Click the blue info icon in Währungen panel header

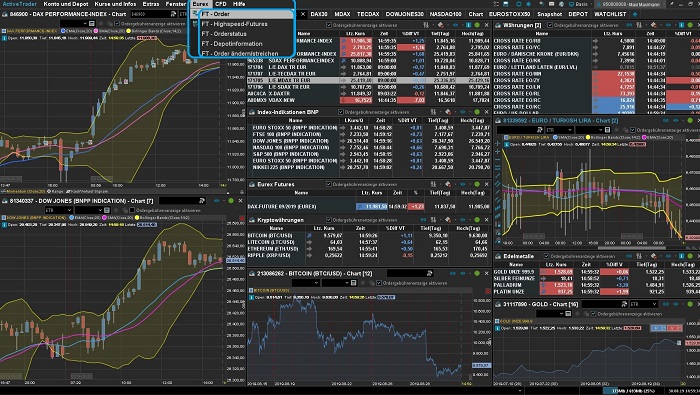[x=682, y=25]
